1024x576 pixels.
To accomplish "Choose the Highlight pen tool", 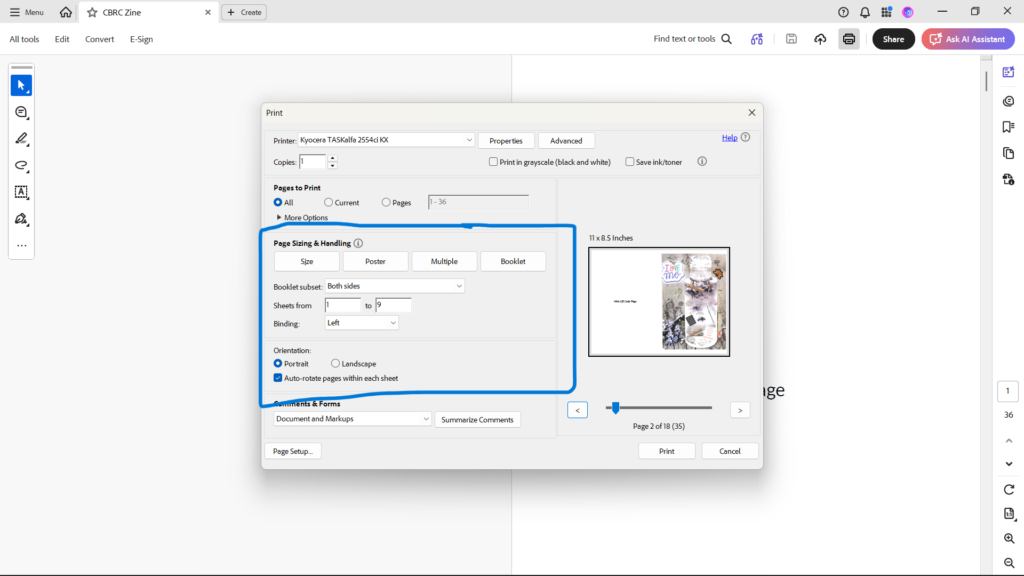I will tap(21, 138).
